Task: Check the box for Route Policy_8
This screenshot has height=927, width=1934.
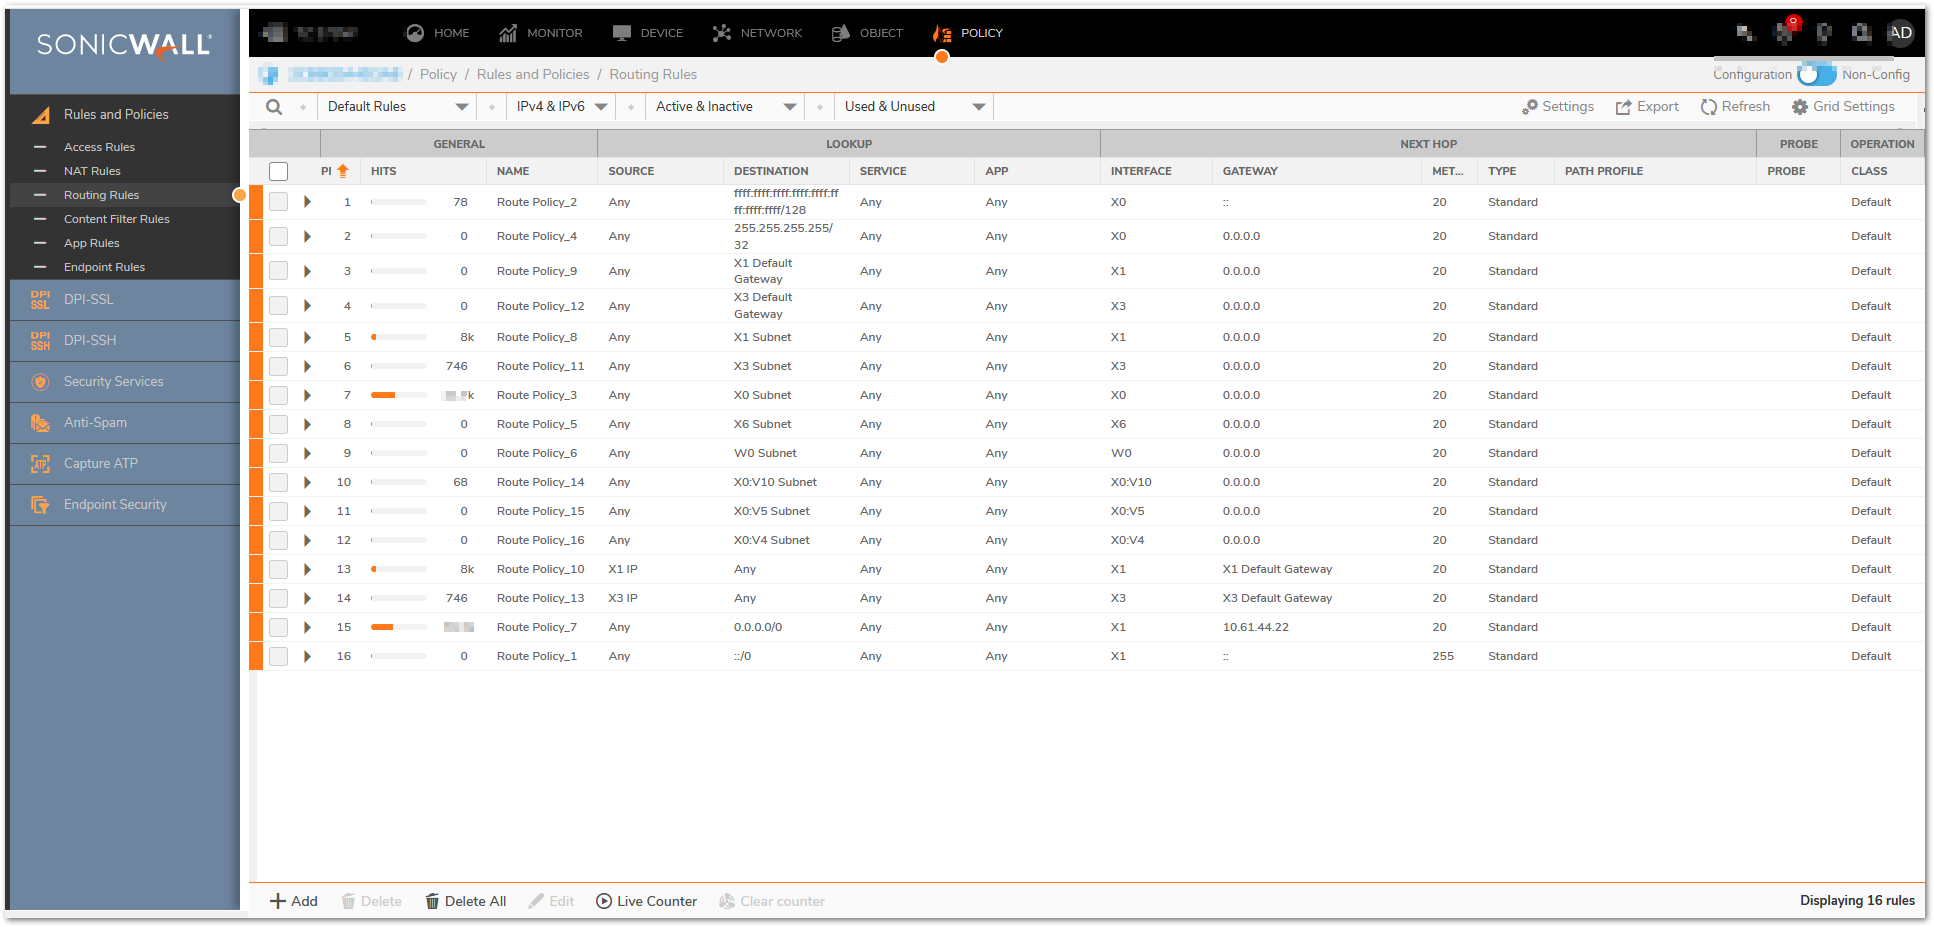Action: click(279, 337)
